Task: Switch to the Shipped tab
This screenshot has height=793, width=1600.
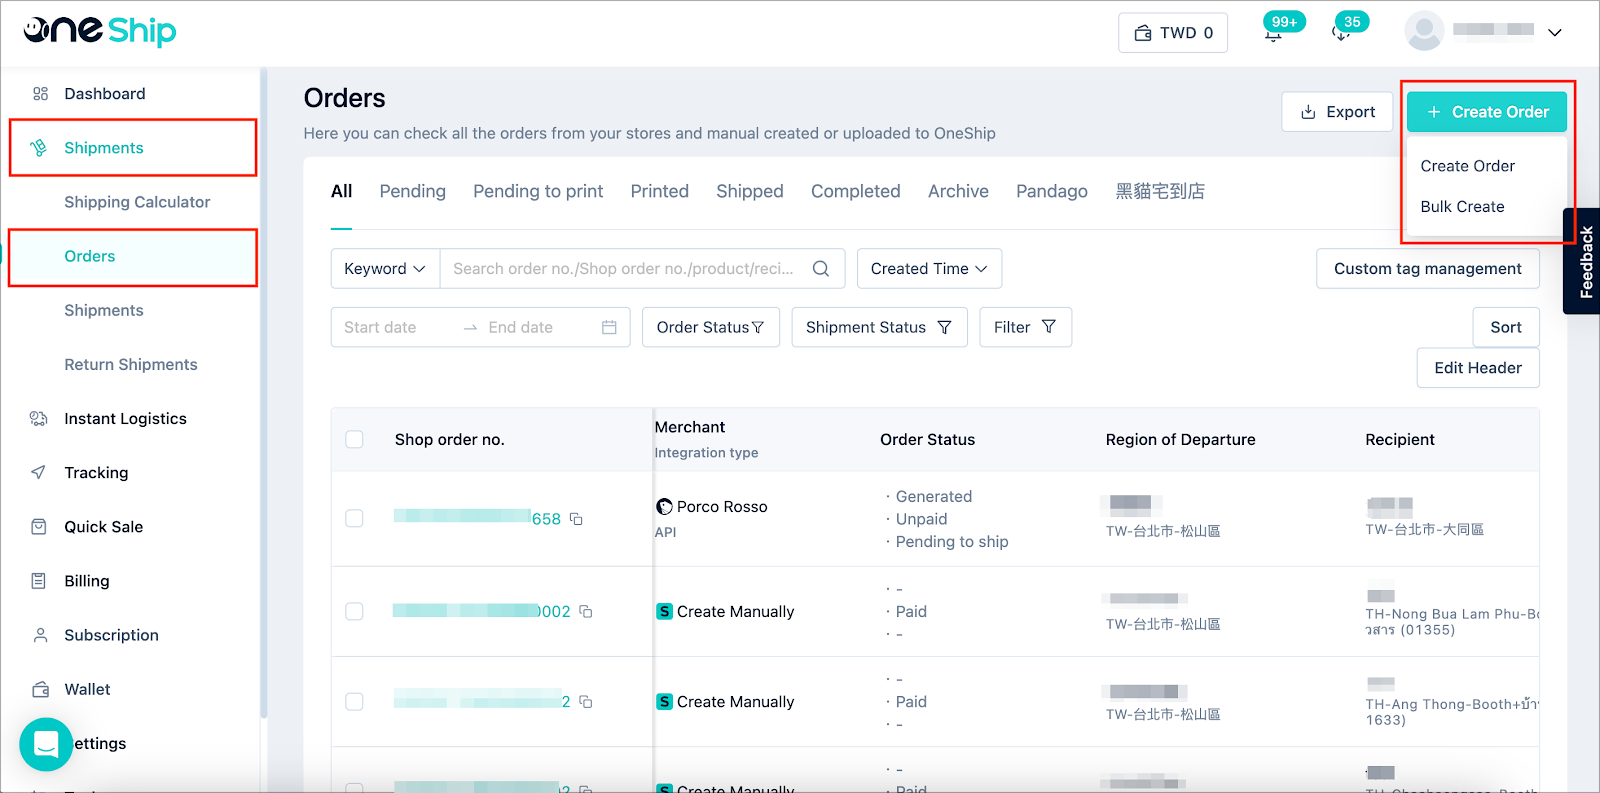Action: pyautogui.click(x=749, y=191)
